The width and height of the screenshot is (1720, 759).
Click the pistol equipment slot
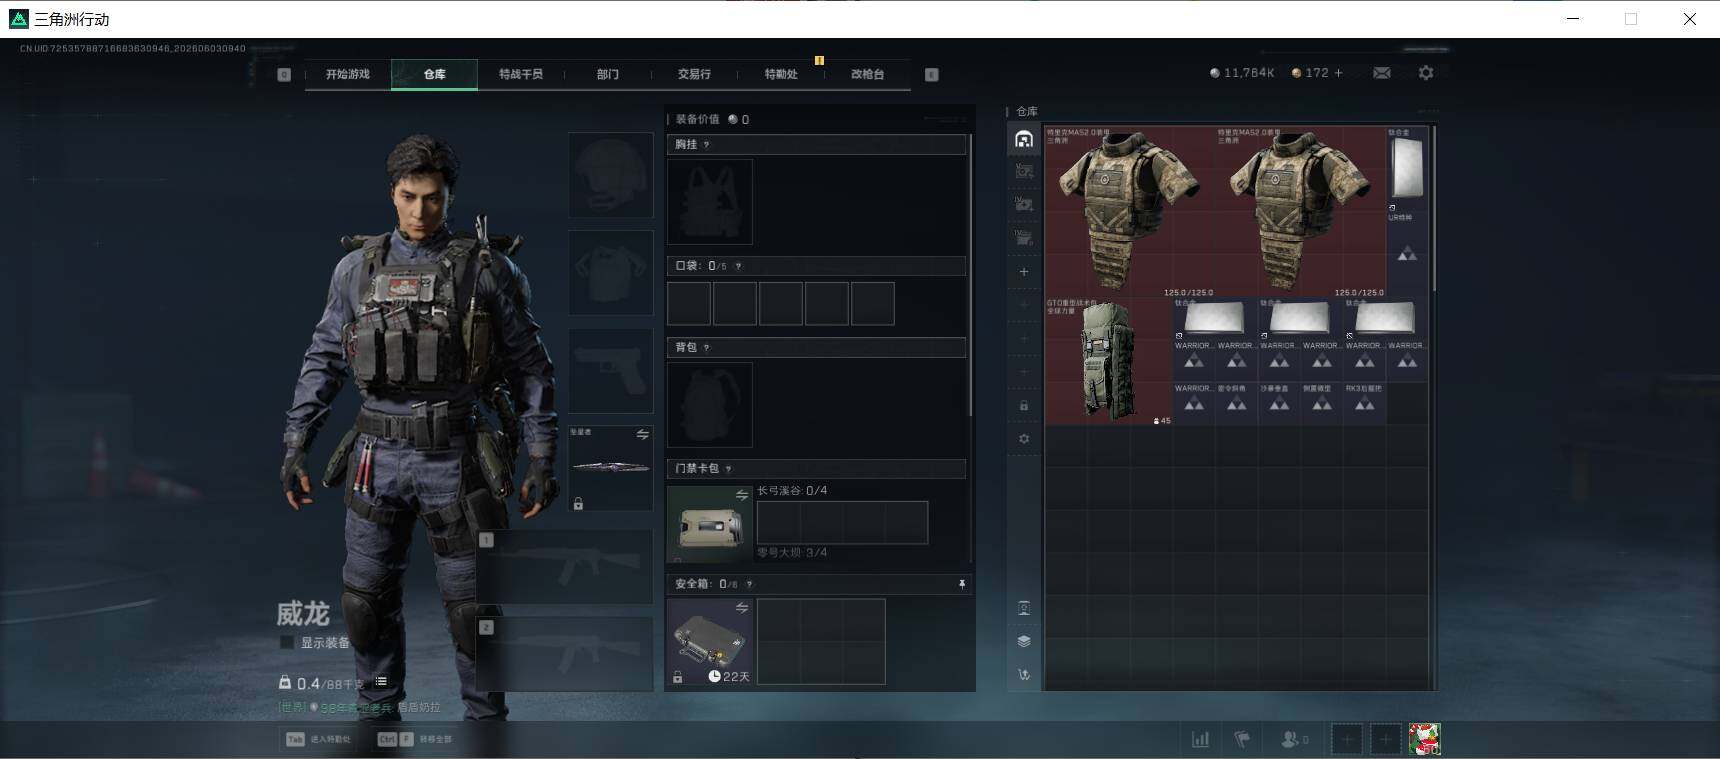pyautogui.click(x=611, y=371)
